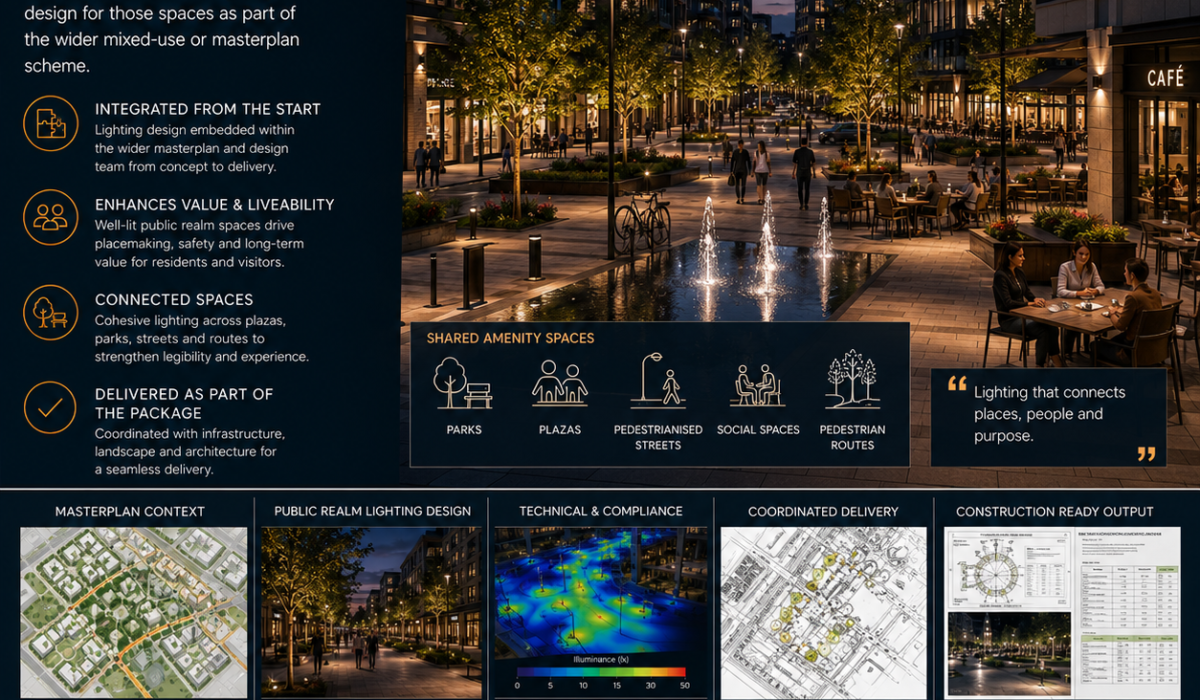
Task: Click the Connected Spaces tree and bench icon
Action: tap(50, 312)
